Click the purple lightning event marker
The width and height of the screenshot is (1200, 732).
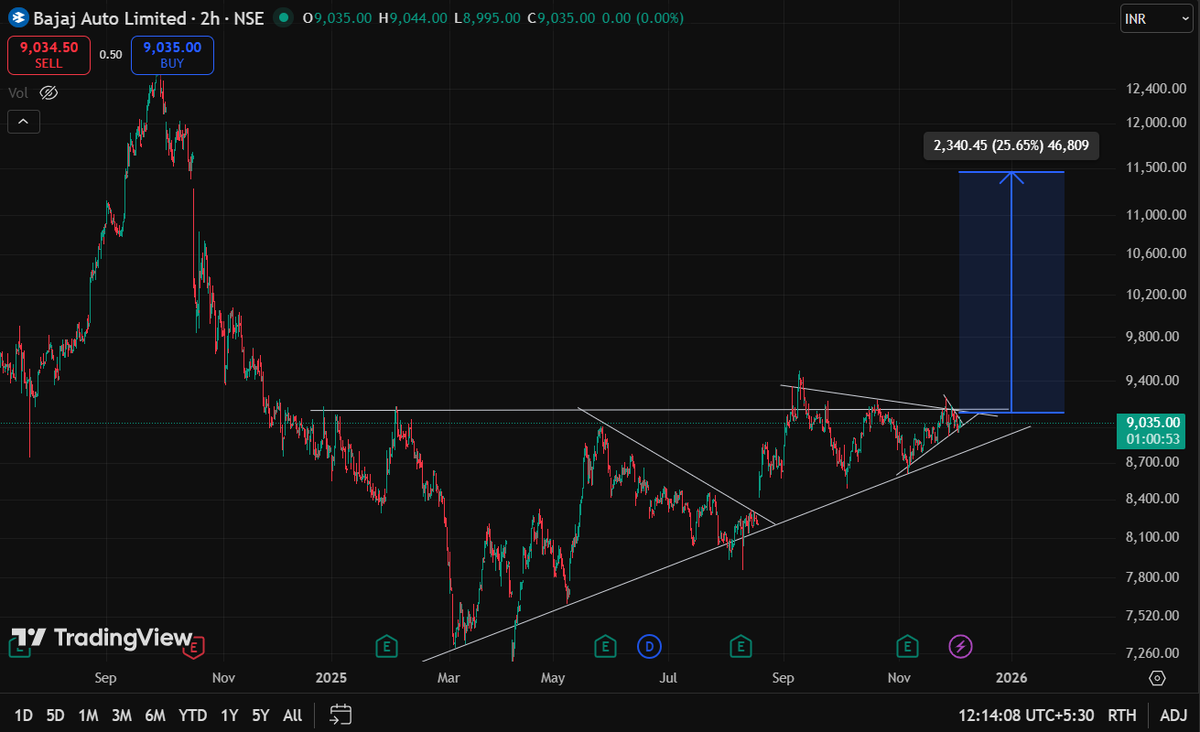tap(960, 646)
